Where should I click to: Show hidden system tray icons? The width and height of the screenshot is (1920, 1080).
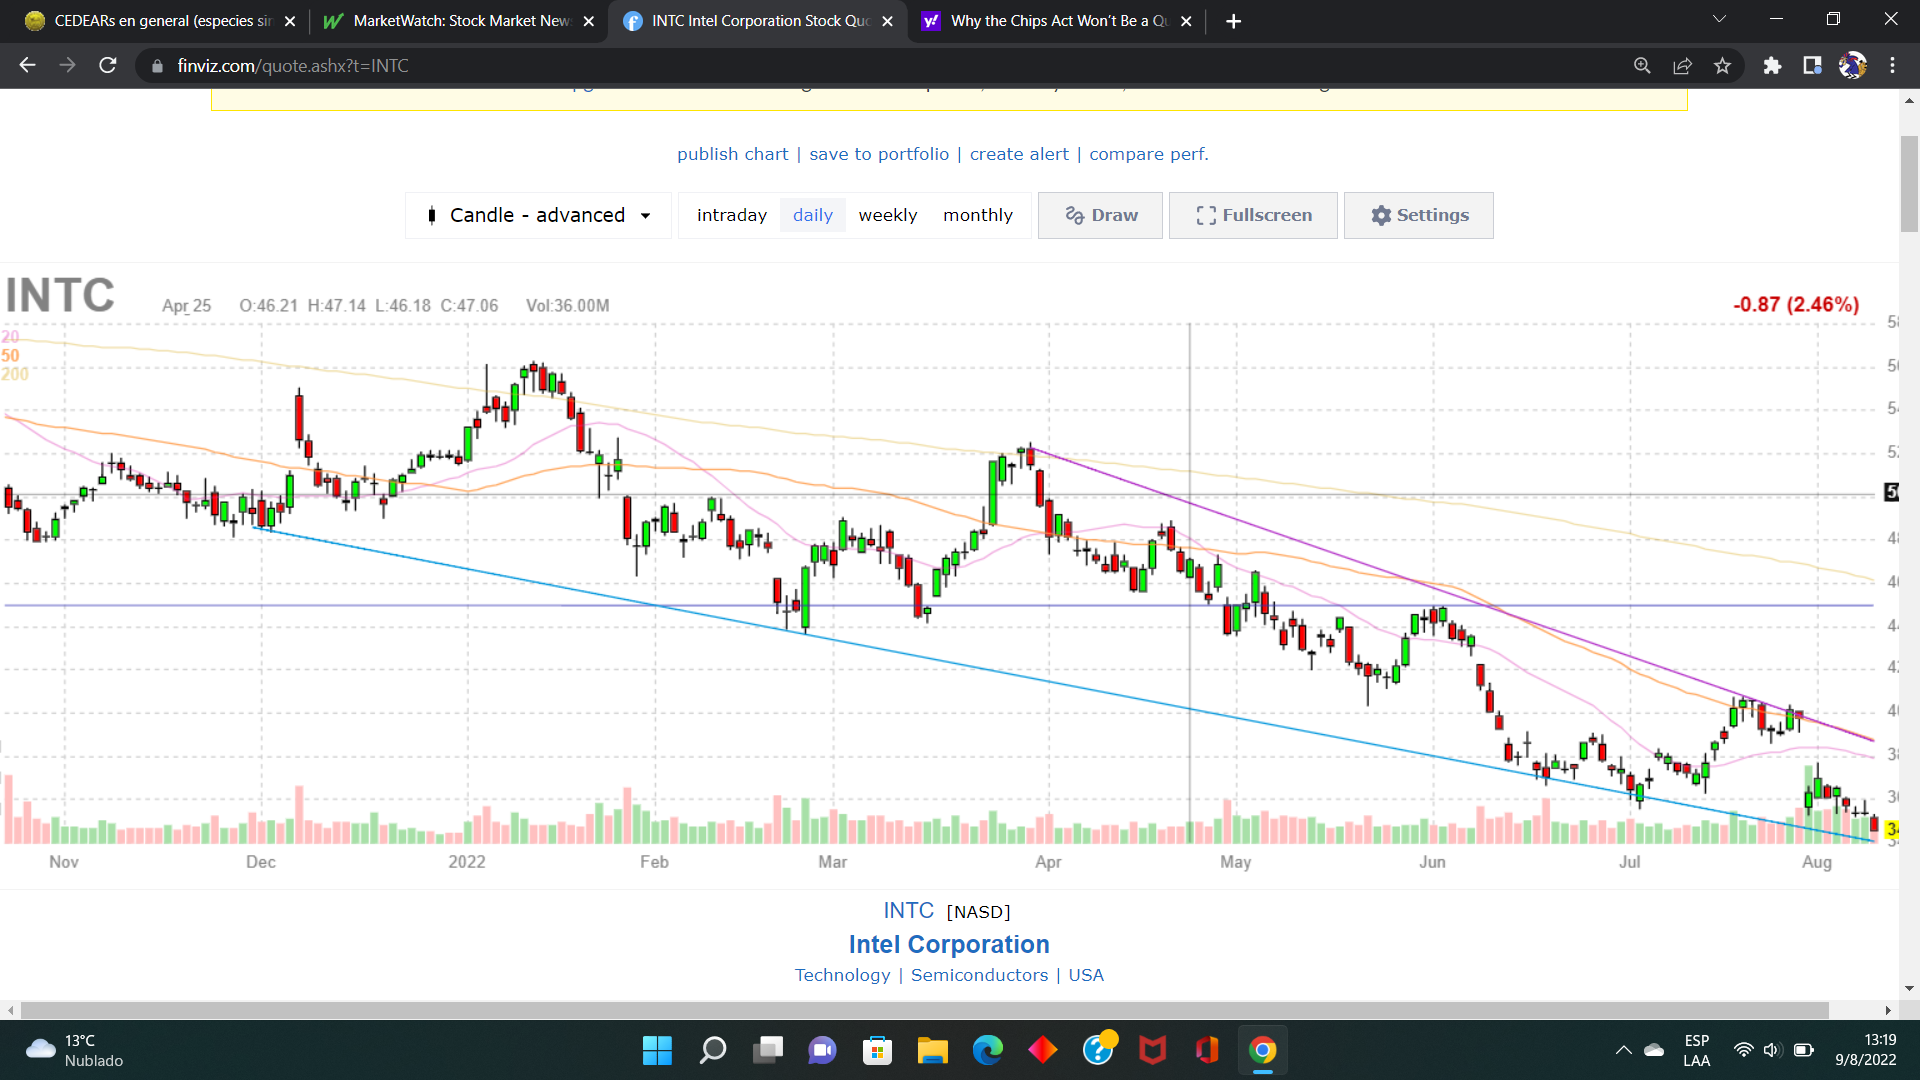pos(1623,1050)
